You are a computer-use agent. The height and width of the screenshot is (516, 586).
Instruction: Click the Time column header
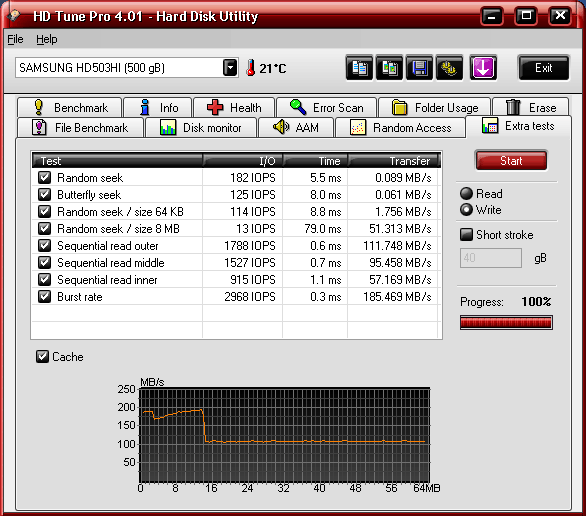tap(315, 161)
